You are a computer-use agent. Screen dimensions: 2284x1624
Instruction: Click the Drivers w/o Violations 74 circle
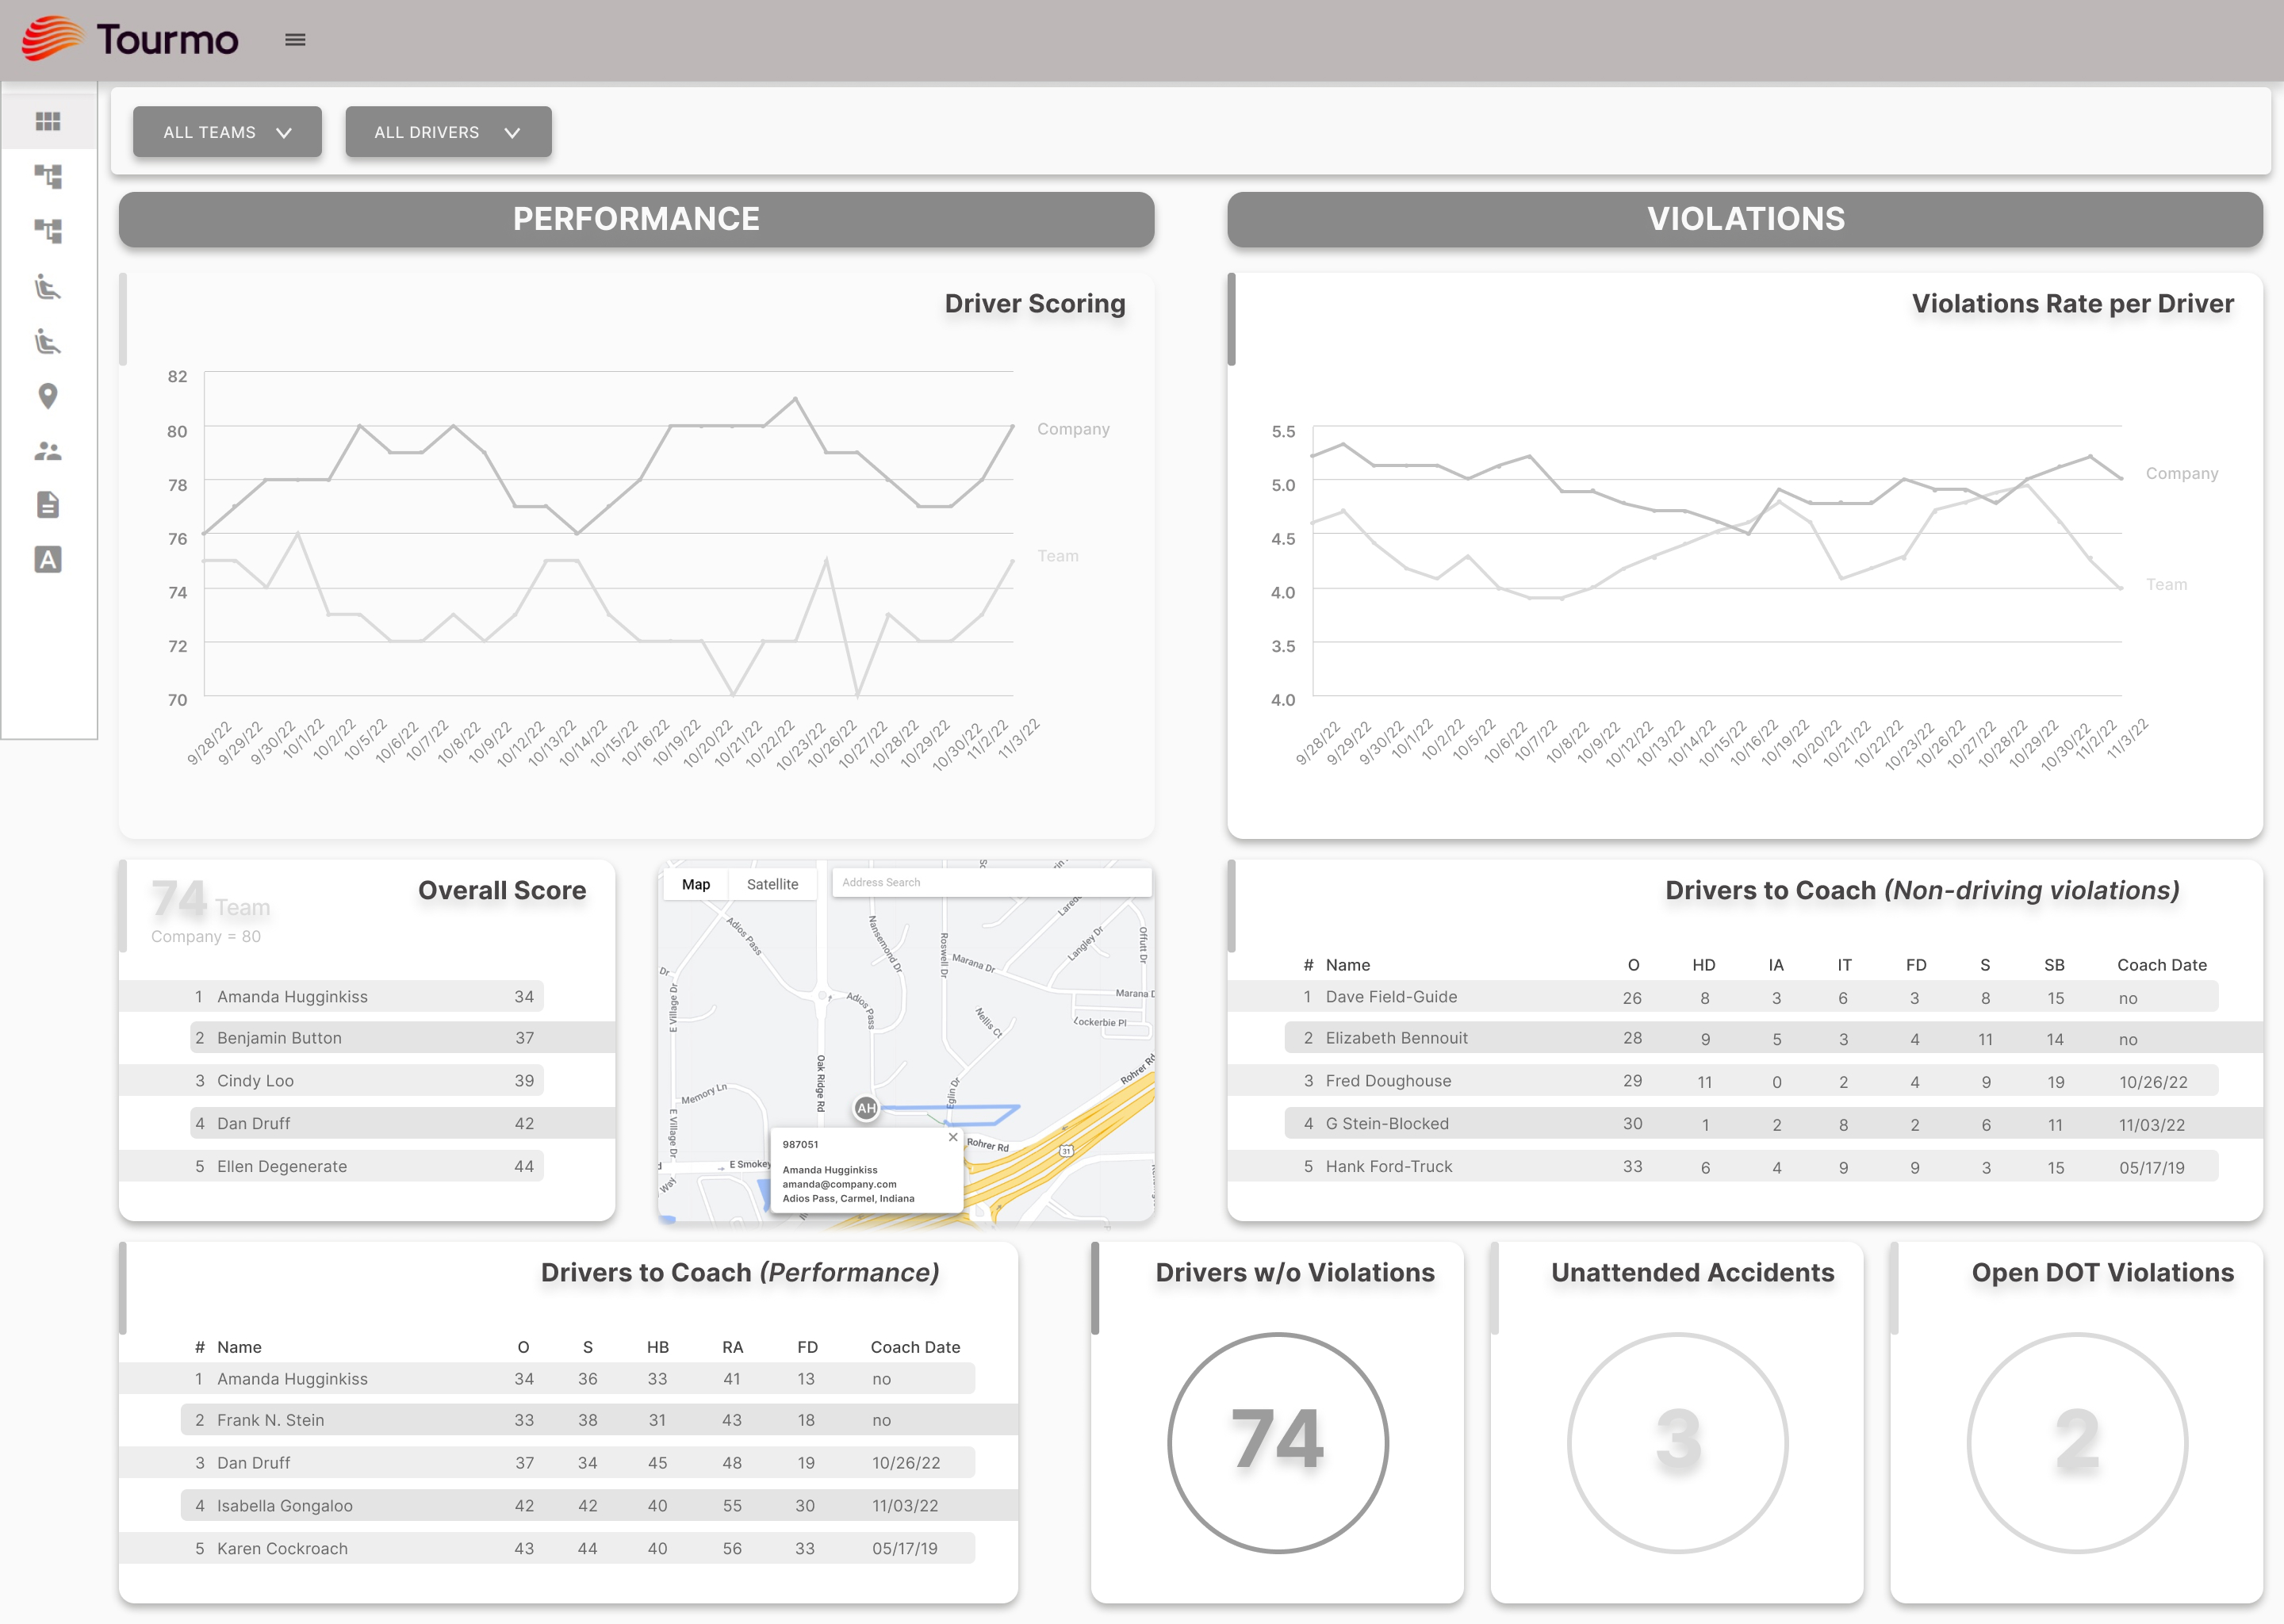[1277, 1442]
